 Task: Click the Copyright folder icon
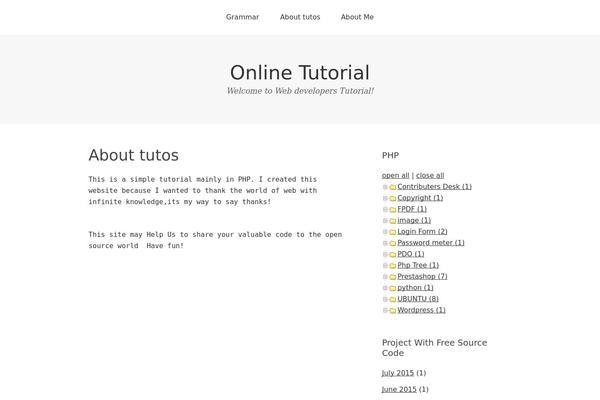coord(393,198)
